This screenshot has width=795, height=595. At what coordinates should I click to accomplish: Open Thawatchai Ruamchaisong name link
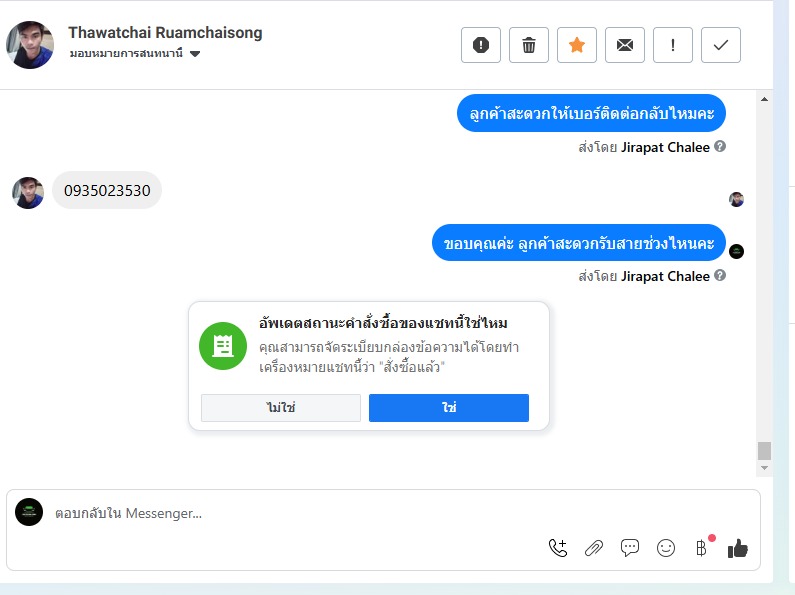click(165, 32)
